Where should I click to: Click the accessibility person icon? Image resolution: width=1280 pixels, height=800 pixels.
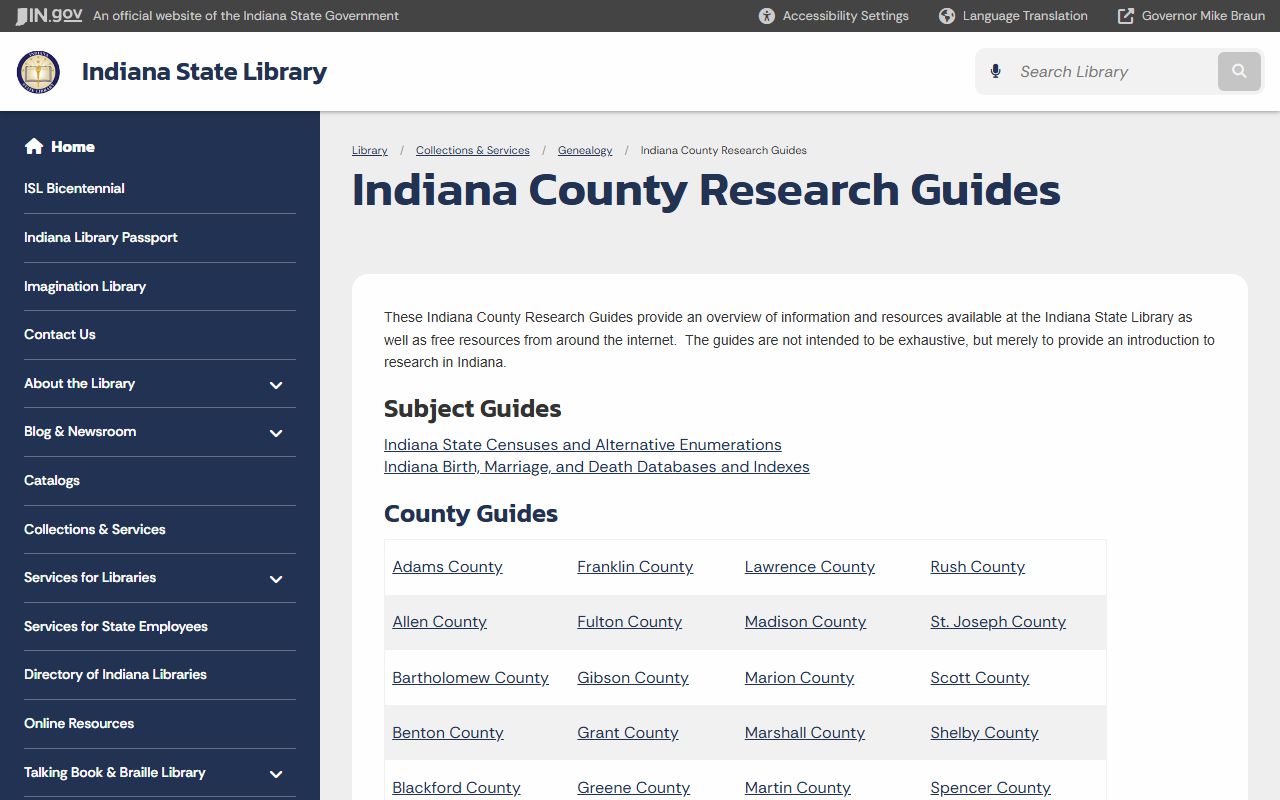[767, 16]
